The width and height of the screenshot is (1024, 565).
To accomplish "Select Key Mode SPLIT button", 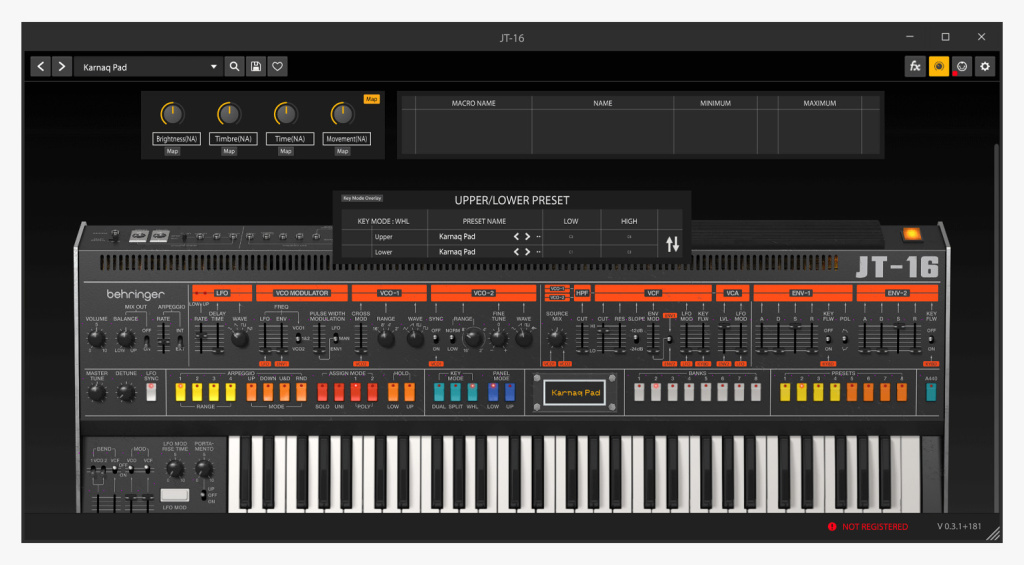I will pos(455,392).
